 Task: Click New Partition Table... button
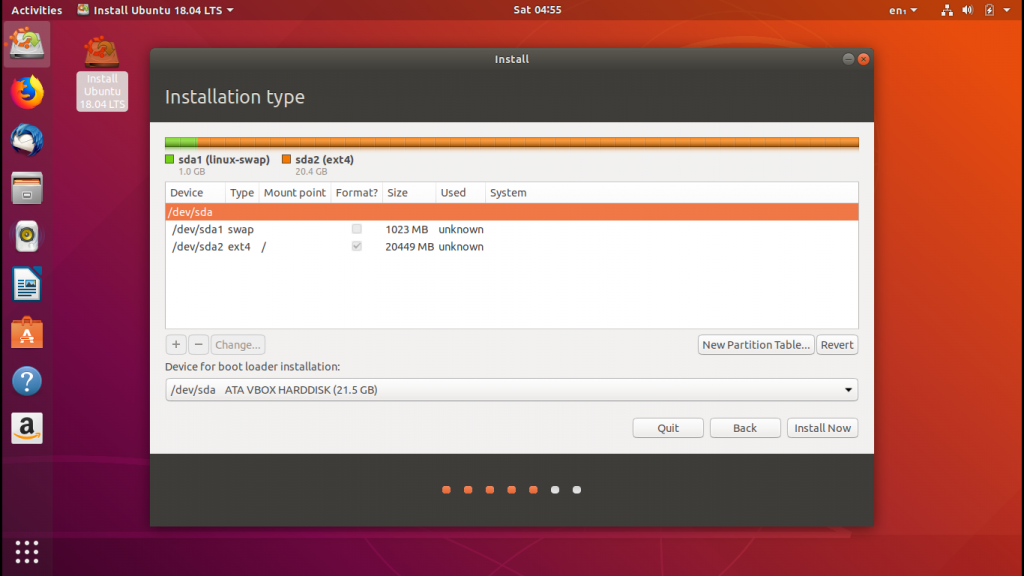(756, 344)
